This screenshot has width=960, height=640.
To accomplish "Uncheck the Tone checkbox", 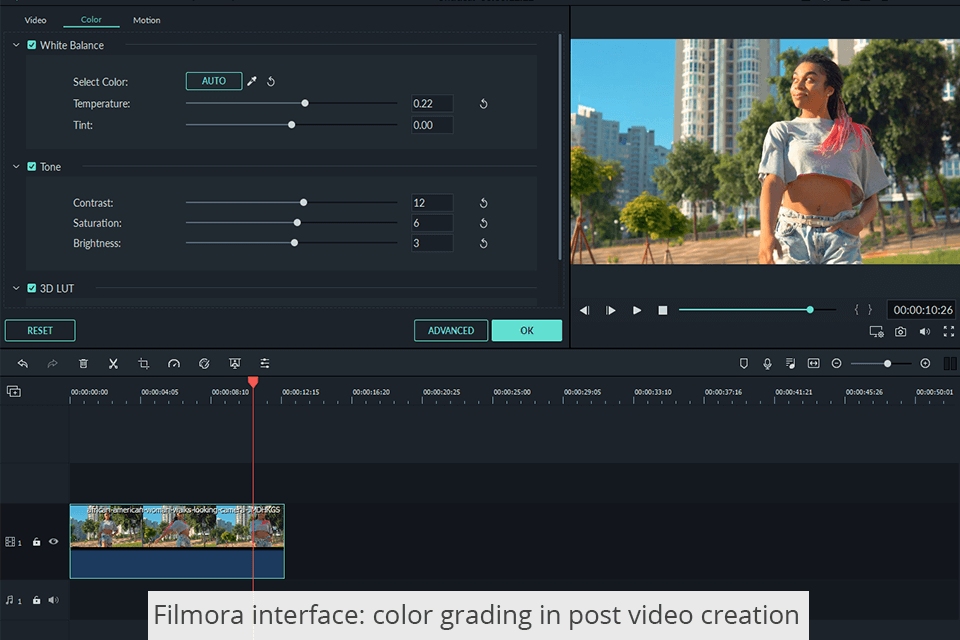I will coord(32,167).
